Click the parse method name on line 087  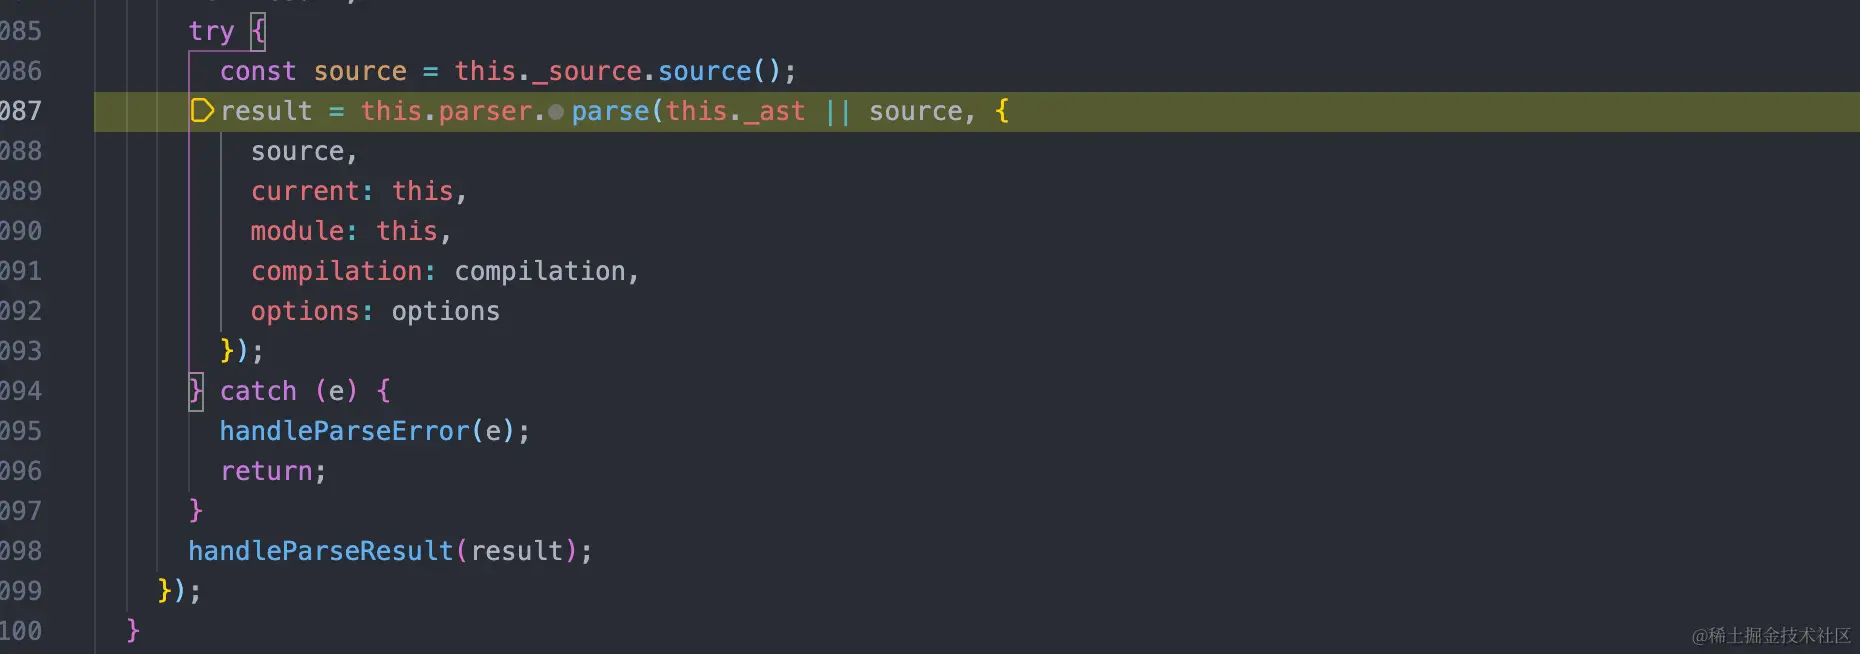610,111
